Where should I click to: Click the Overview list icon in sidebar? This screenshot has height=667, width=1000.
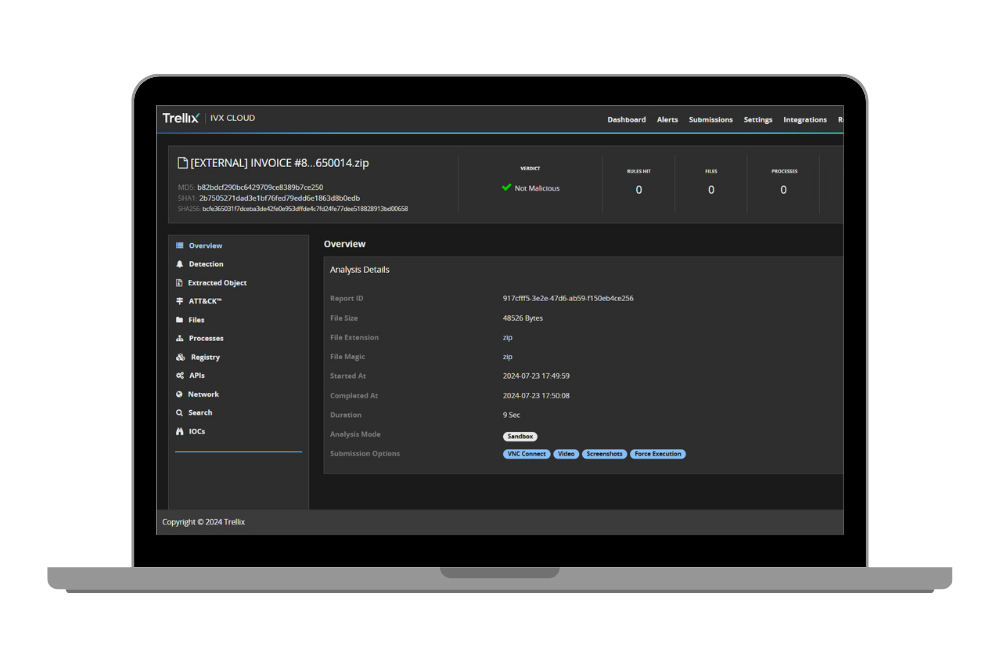click(x=180, y=246)
